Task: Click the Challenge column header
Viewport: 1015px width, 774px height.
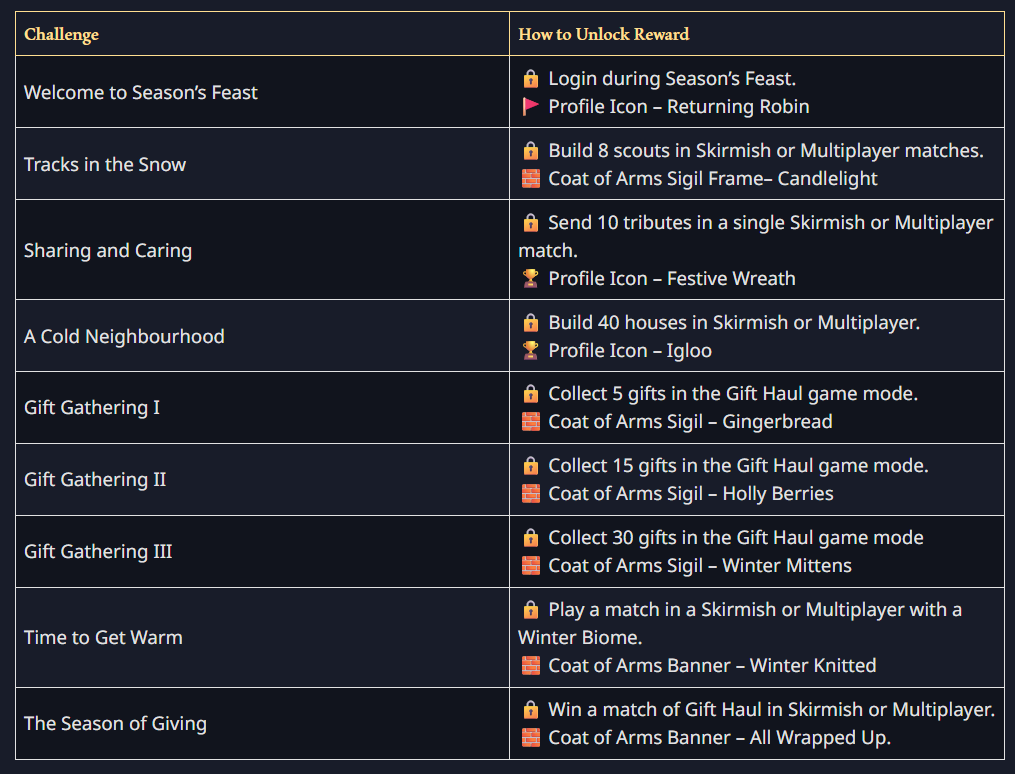Action: click(62, 35)
